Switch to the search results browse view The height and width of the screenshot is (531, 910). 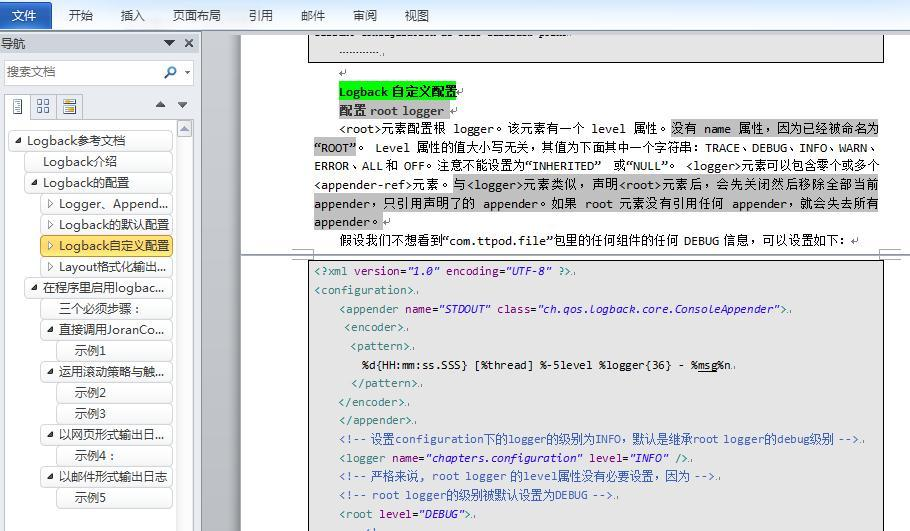pyautogui.click(x=69, y=106)
